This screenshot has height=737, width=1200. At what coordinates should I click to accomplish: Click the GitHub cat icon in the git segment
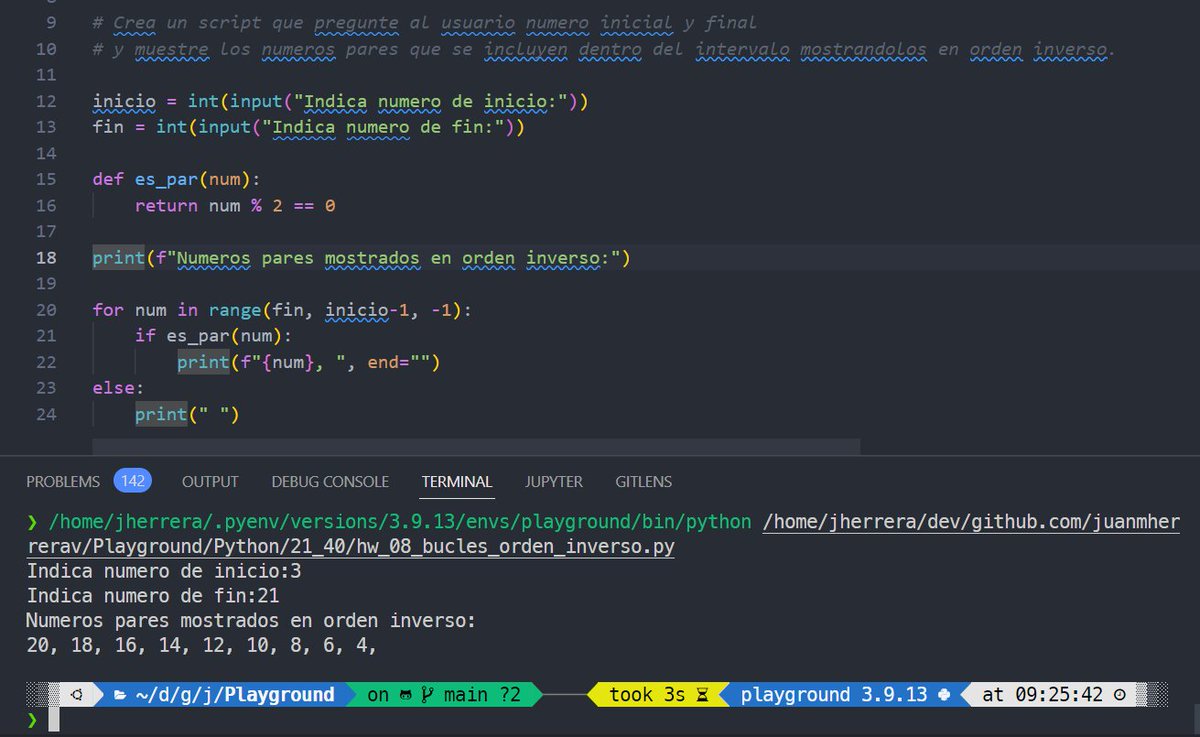pos(407,695)
